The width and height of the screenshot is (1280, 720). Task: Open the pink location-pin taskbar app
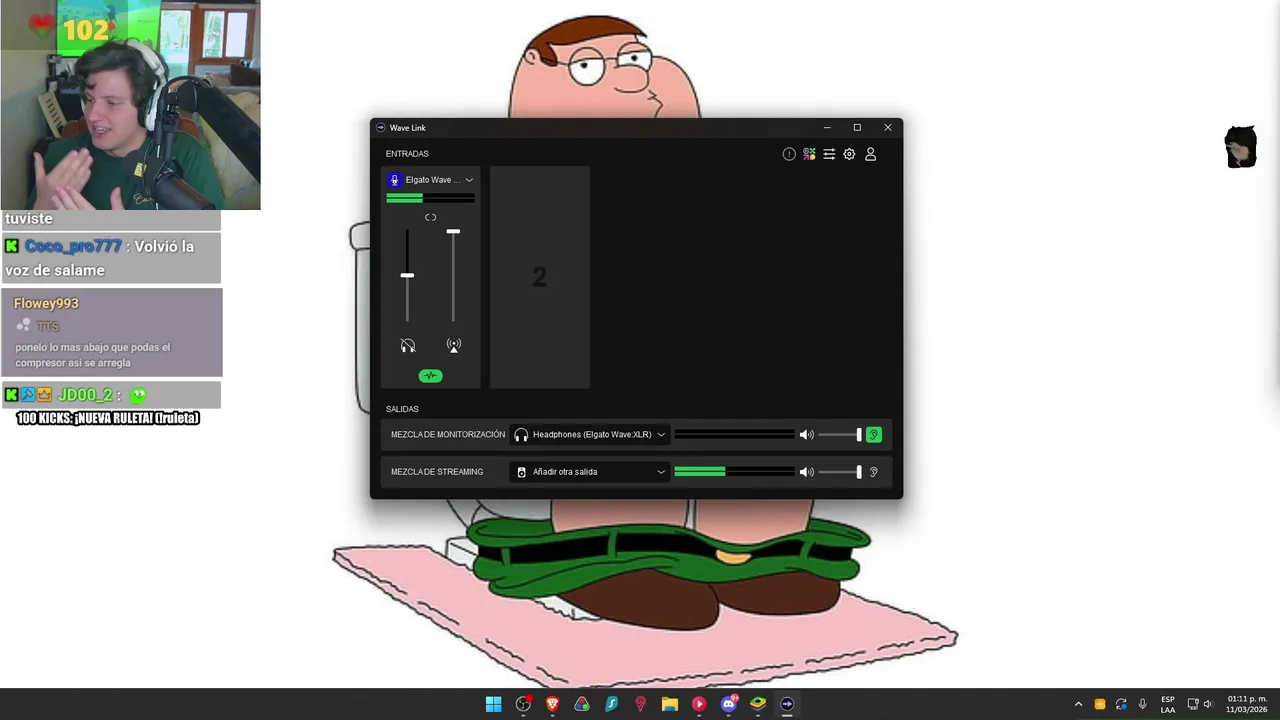point(640,704)
